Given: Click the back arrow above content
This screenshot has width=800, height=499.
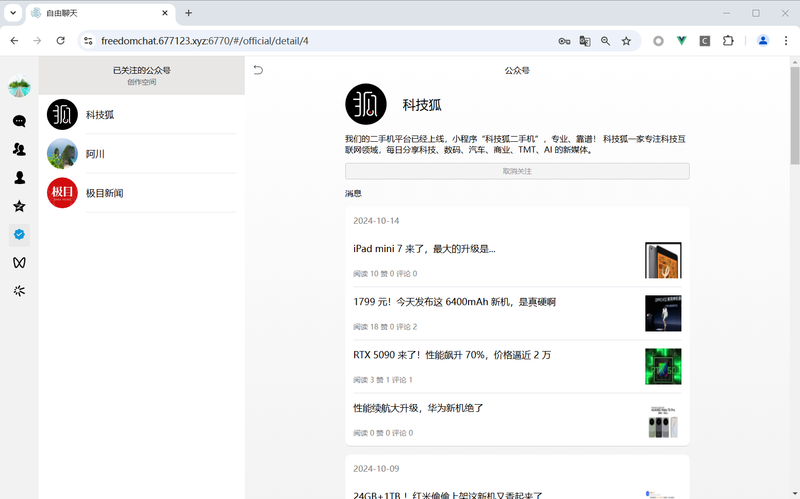Looking at the screenshot, I should (258, 70).
